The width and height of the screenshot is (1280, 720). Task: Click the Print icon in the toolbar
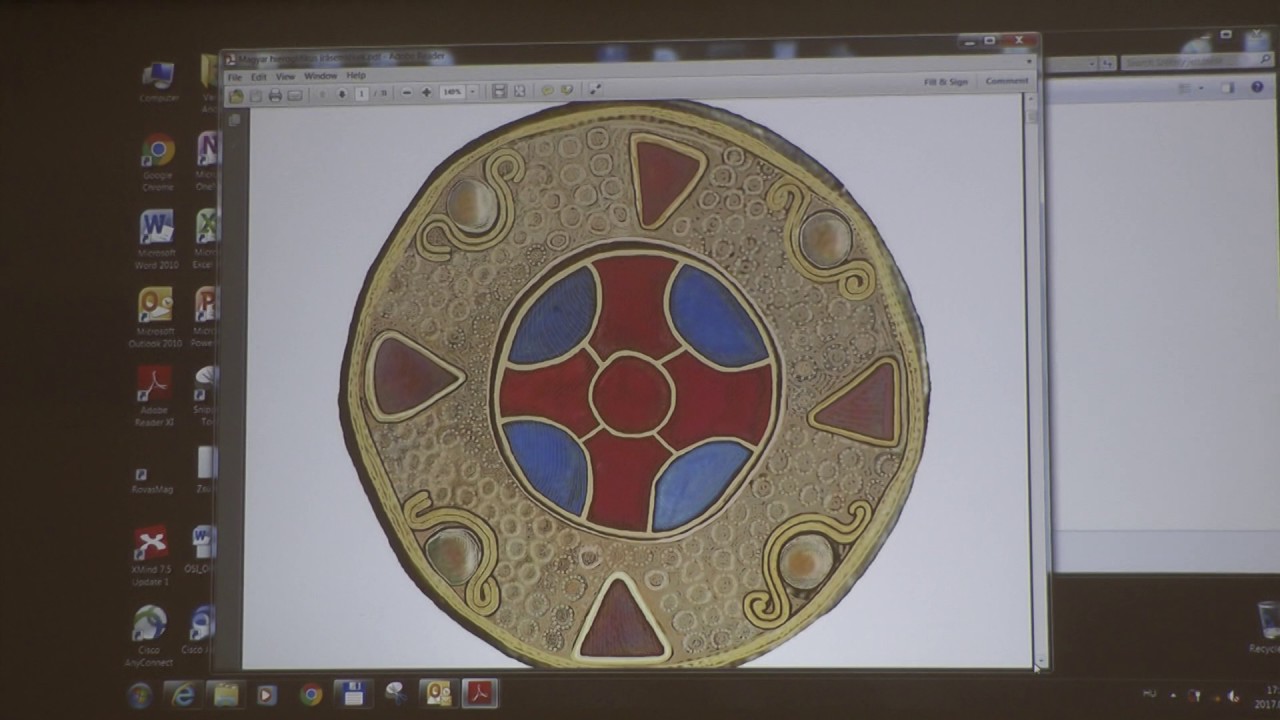pos(275,95)
